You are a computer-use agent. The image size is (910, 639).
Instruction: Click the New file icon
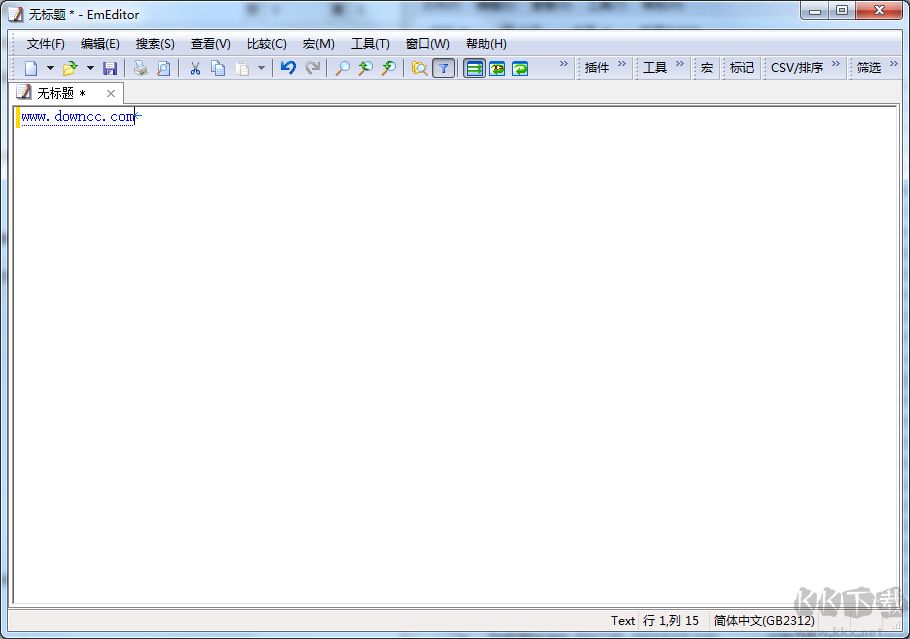[31, 68]
